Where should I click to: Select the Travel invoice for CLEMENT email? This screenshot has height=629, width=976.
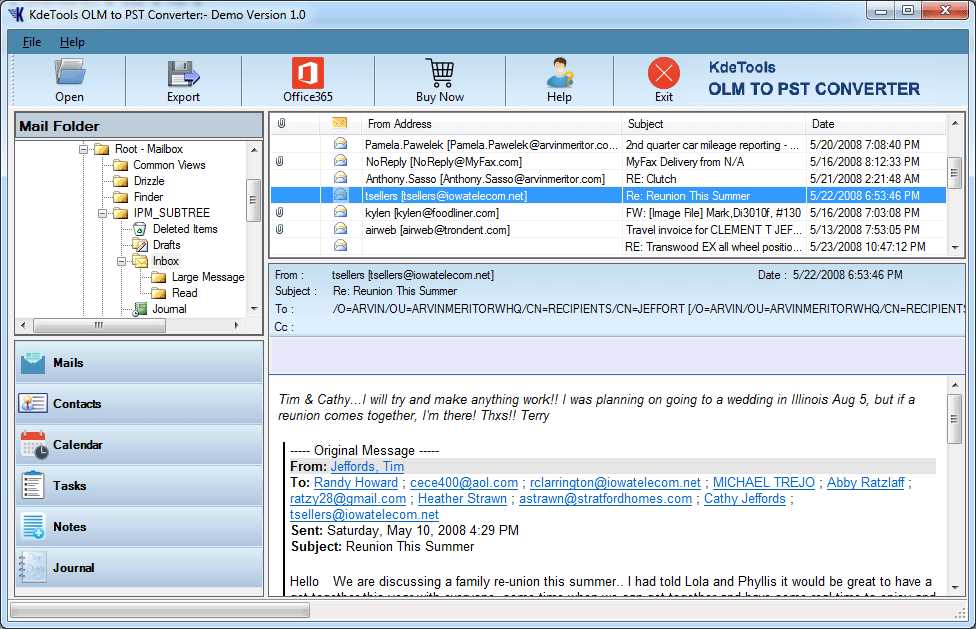coord(608,230)
